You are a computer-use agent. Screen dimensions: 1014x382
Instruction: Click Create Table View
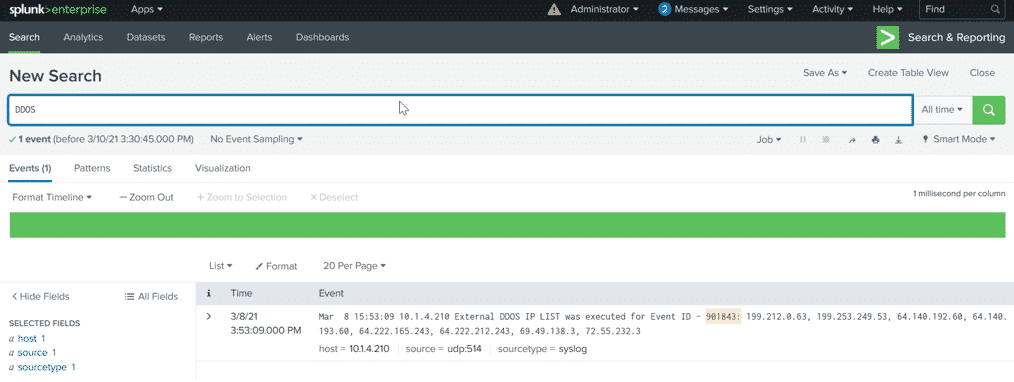coord(908,73)
